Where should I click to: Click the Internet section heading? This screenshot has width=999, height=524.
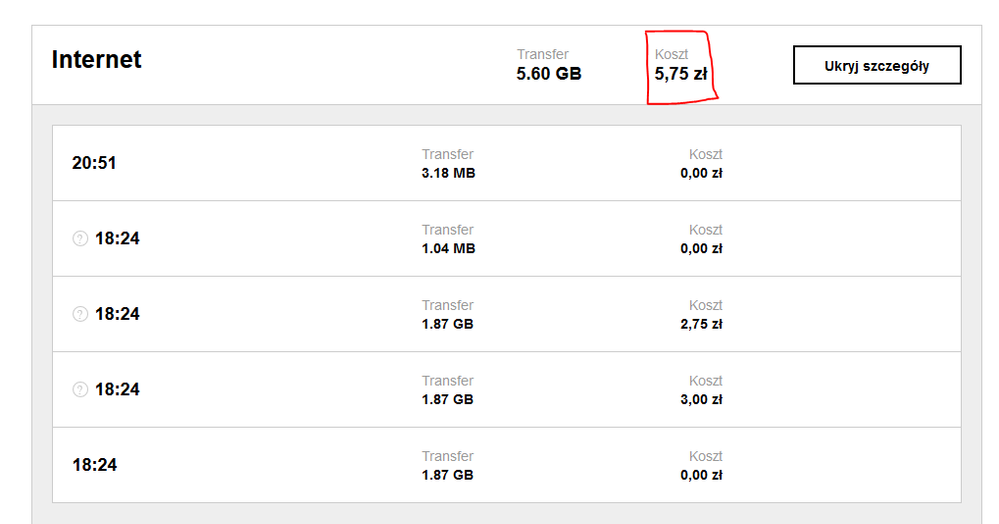(97, 60)
